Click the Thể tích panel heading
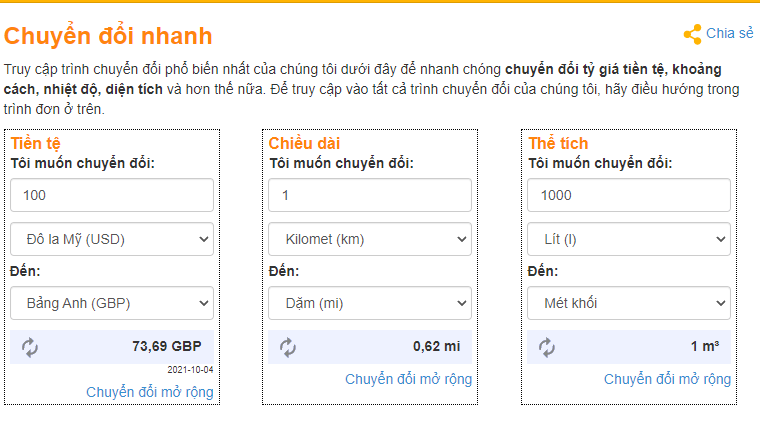 558,143
